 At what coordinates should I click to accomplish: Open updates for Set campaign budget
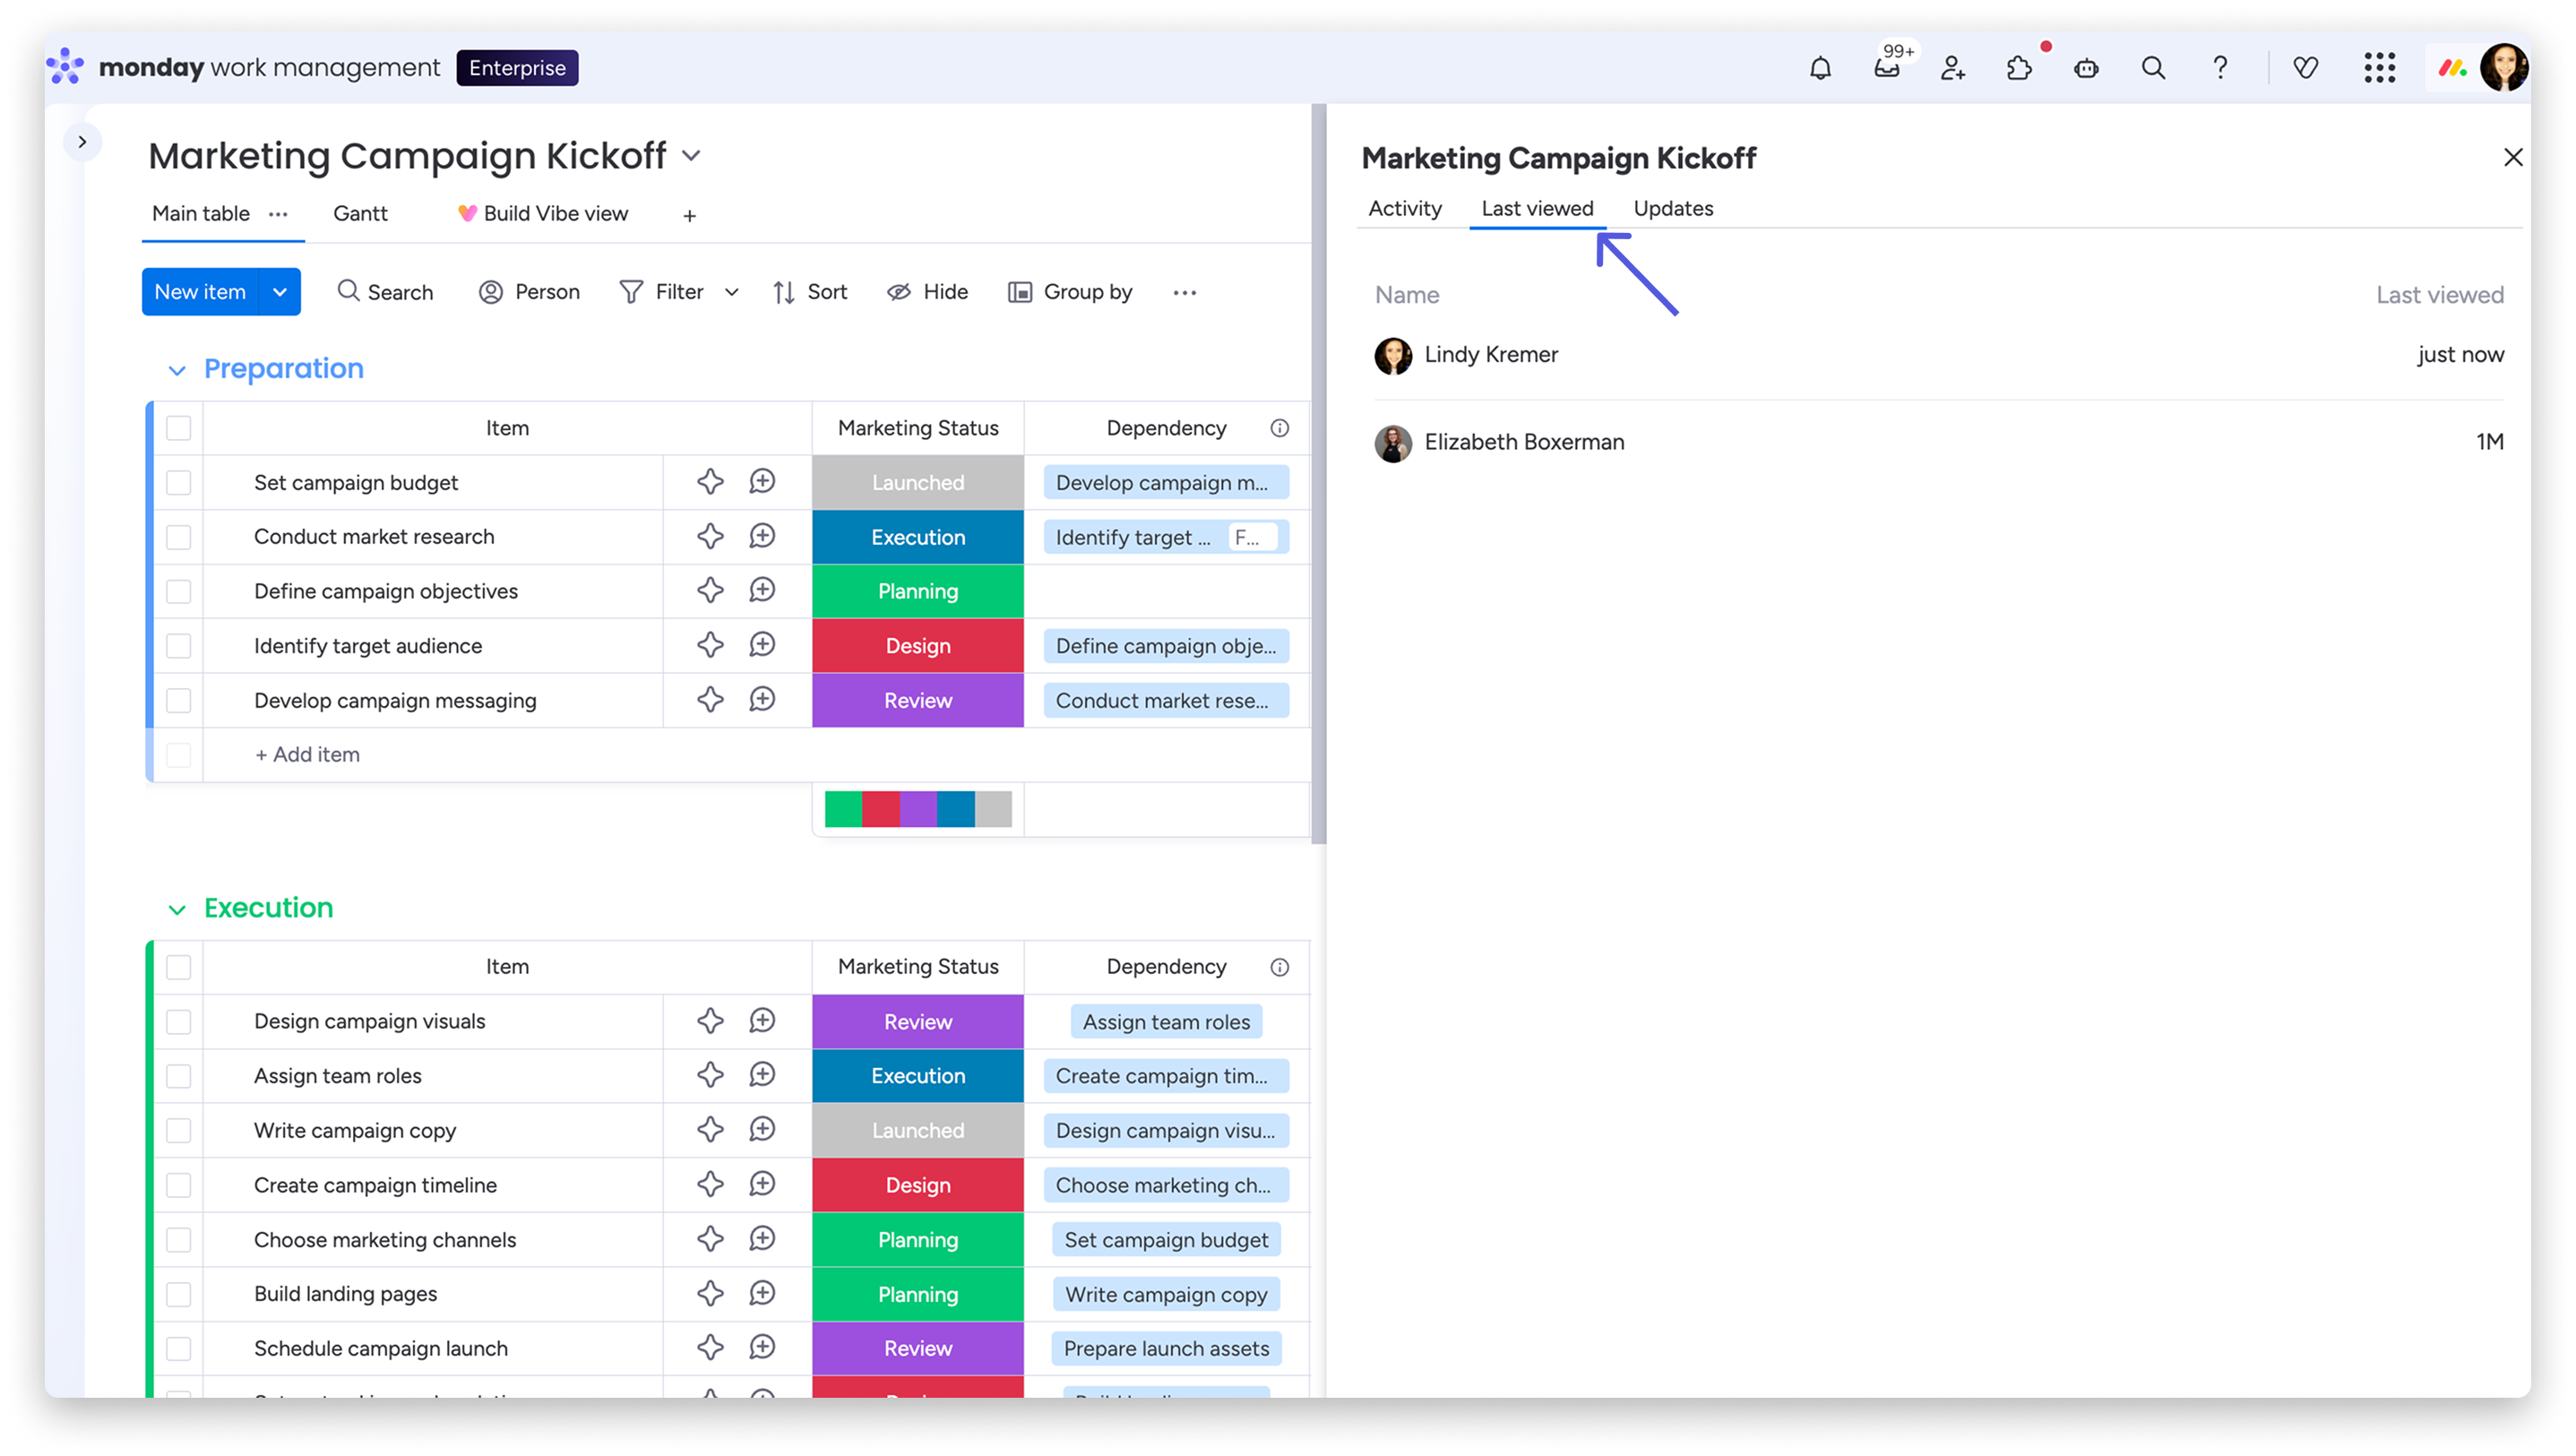click(762, 482)
